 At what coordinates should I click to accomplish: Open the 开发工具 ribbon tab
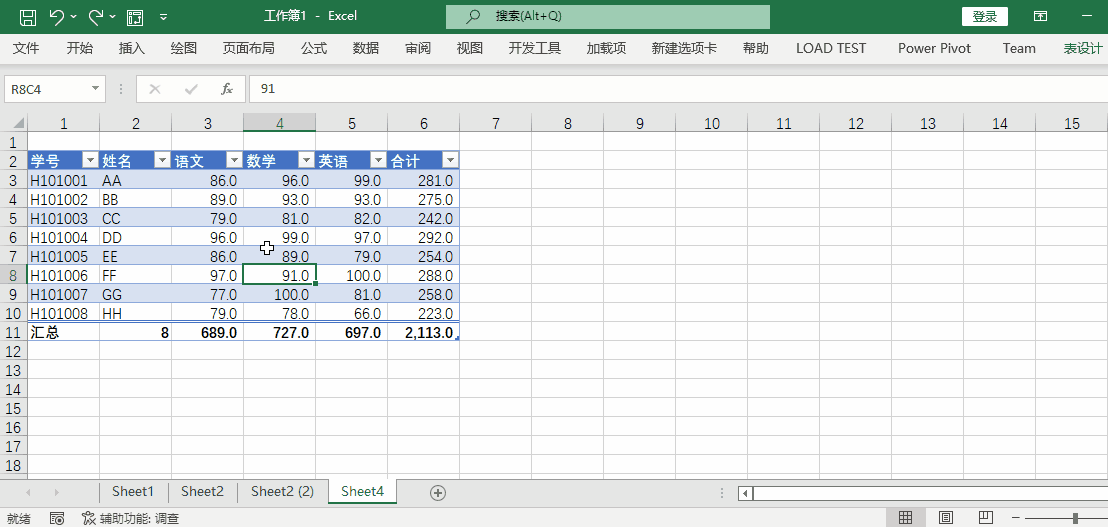coord(534,48)
